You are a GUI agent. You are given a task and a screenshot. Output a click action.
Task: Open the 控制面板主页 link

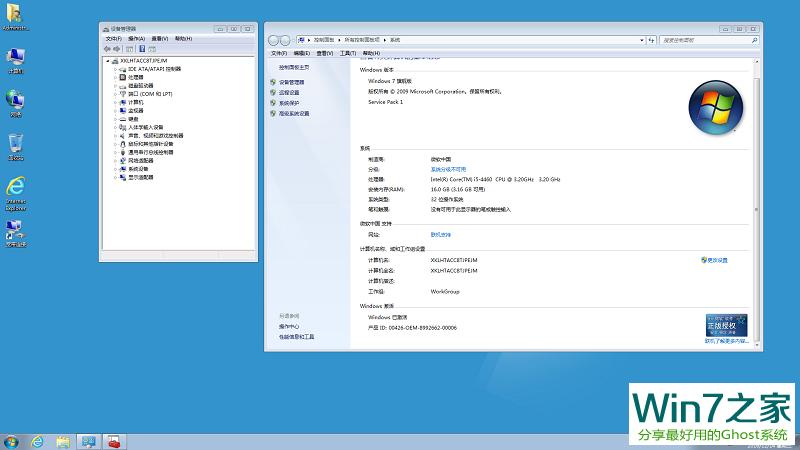(294, 67)
